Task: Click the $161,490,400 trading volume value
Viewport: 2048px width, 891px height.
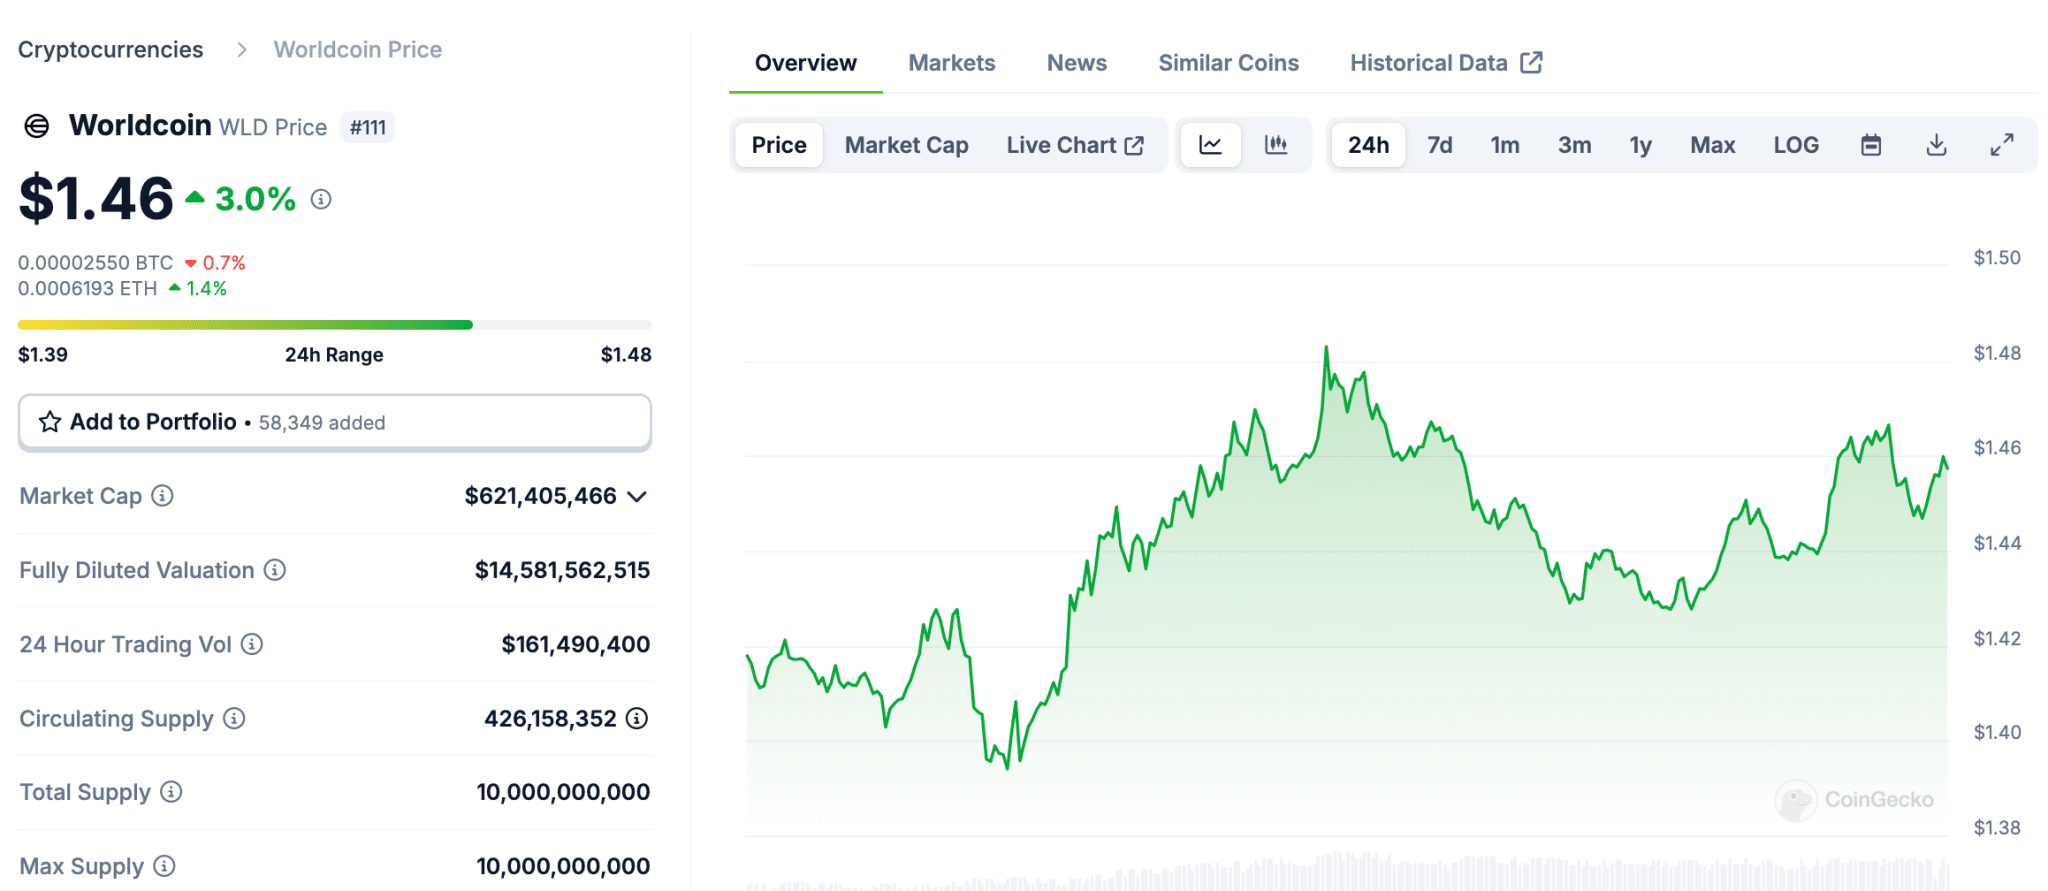Action: click(576, 644)
